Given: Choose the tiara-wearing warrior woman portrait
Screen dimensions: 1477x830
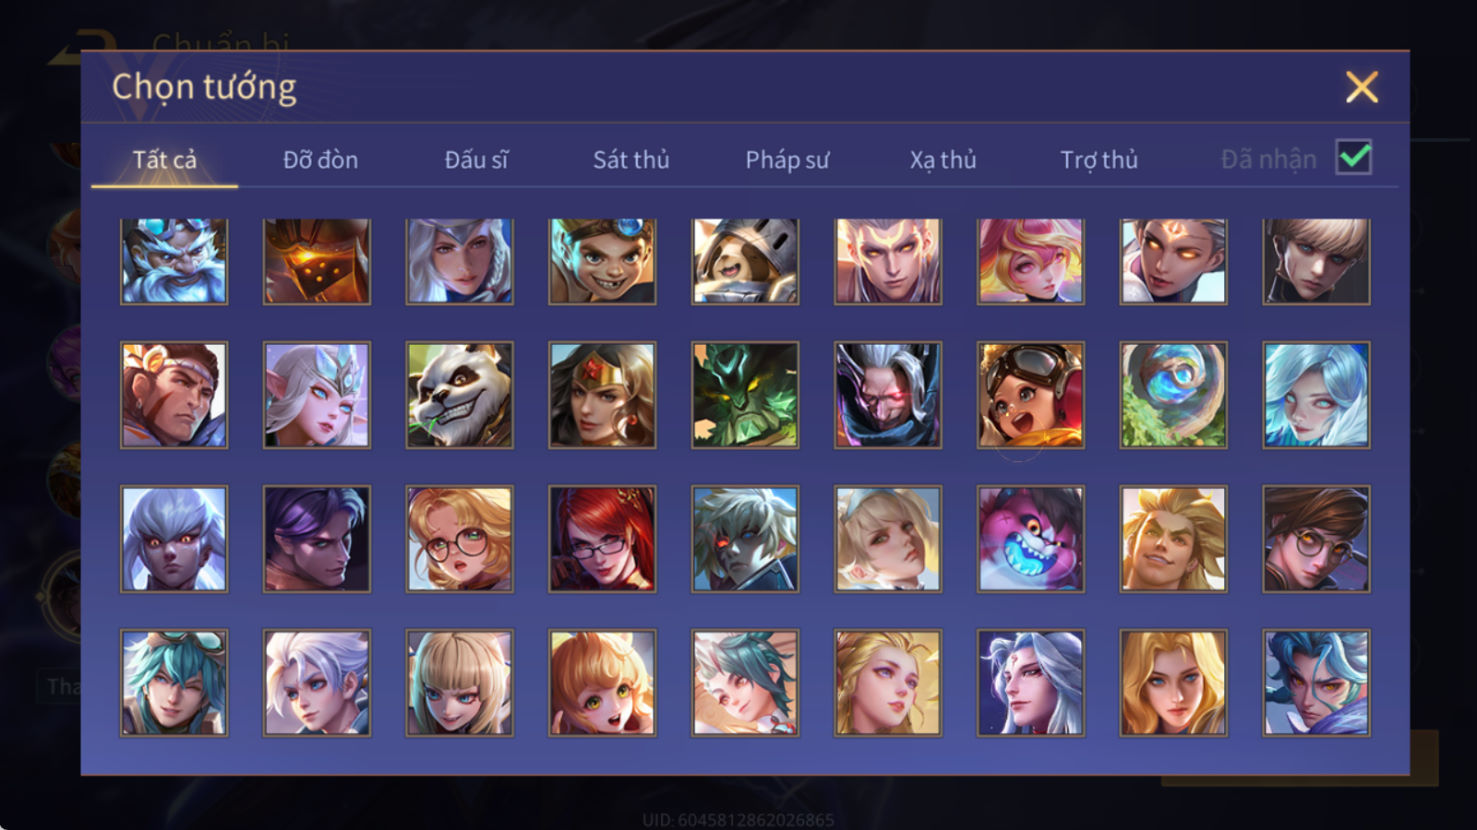Looking at the screenshot, I should (x=602, y=395).
